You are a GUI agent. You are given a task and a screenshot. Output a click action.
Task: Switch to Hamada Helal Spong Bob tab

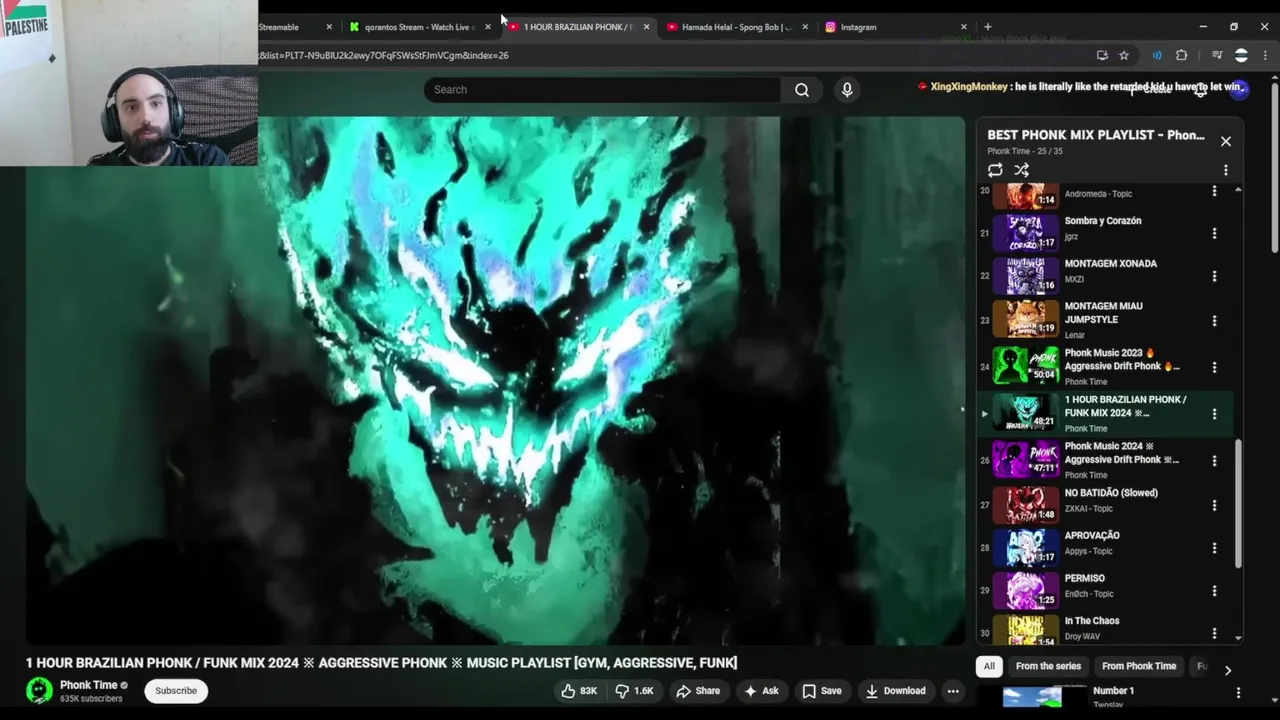click(x=735, y=27)
